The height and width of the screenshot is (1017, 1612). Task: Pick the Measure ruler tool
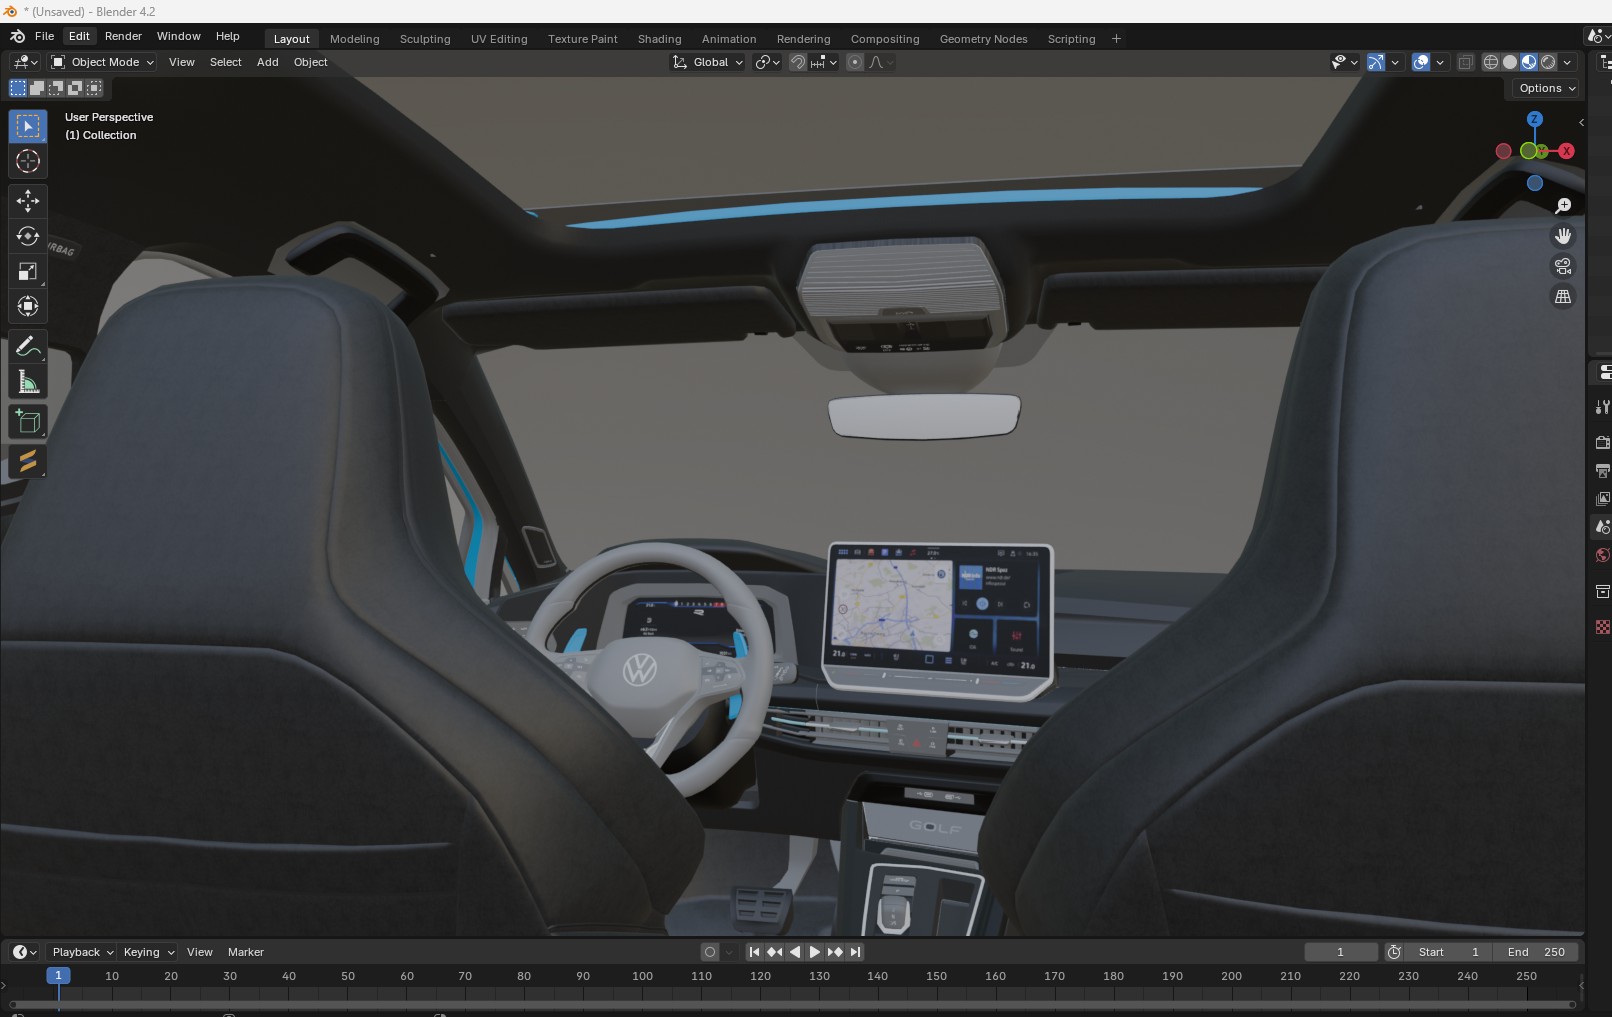[27, 382]
